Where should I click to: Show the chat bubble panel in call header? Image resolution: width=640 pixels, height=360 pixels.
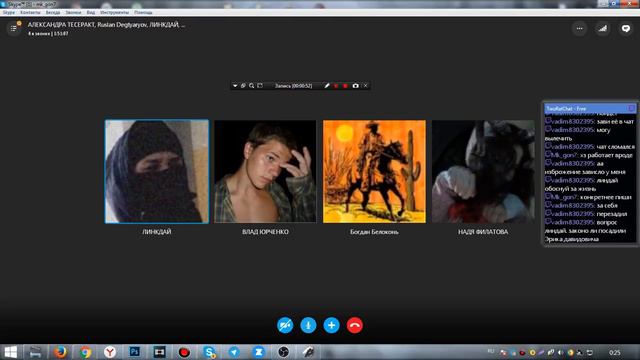point(626,29)
